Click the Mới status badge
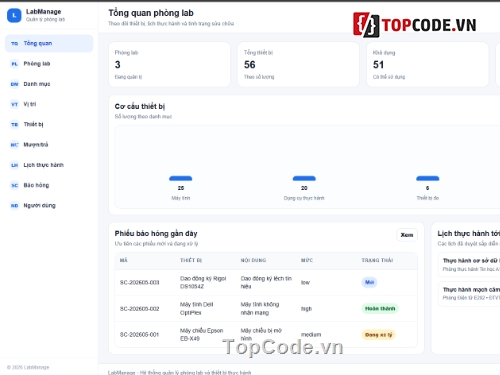 [x=369, y=282]
